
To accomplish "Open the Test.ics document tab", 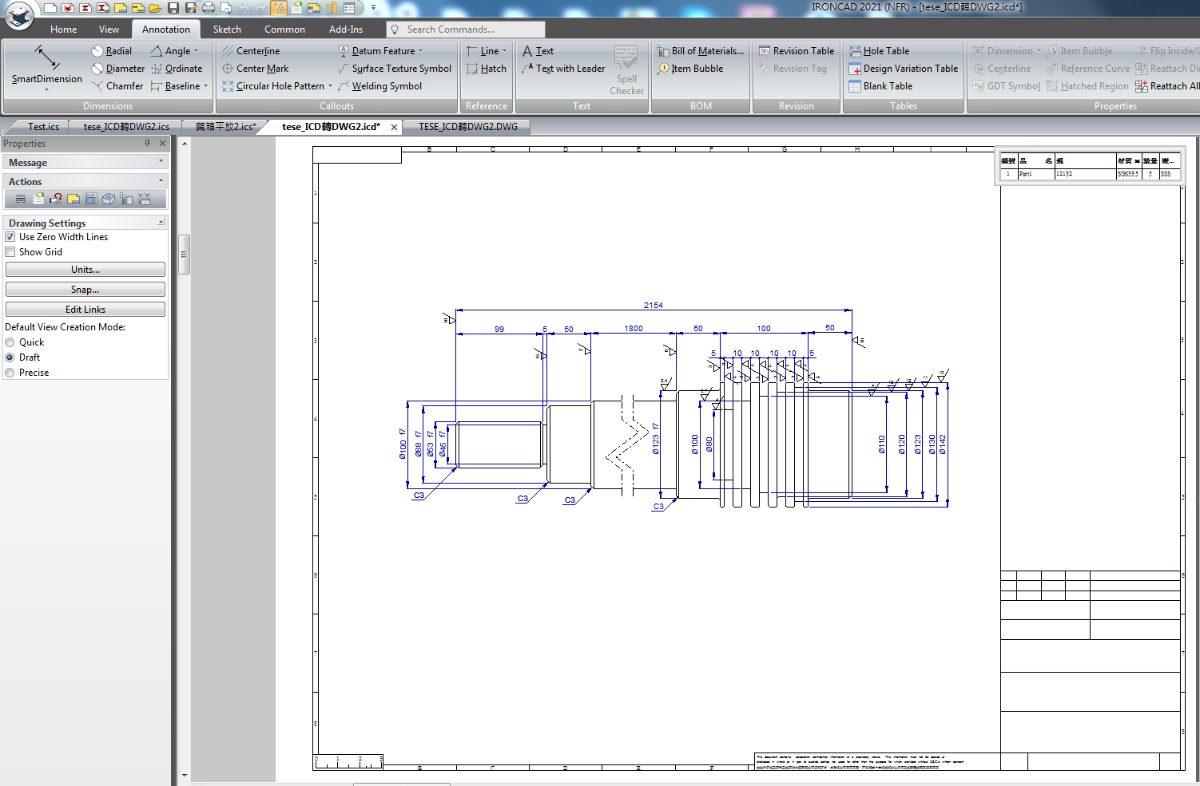I will tap(43, 127).
